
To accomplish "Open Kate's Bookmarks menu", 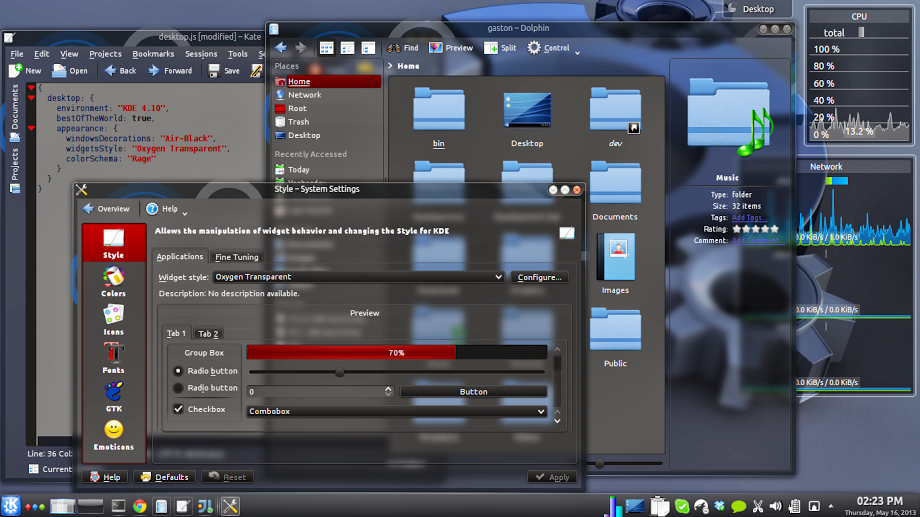I will click(x=153, y=54).
